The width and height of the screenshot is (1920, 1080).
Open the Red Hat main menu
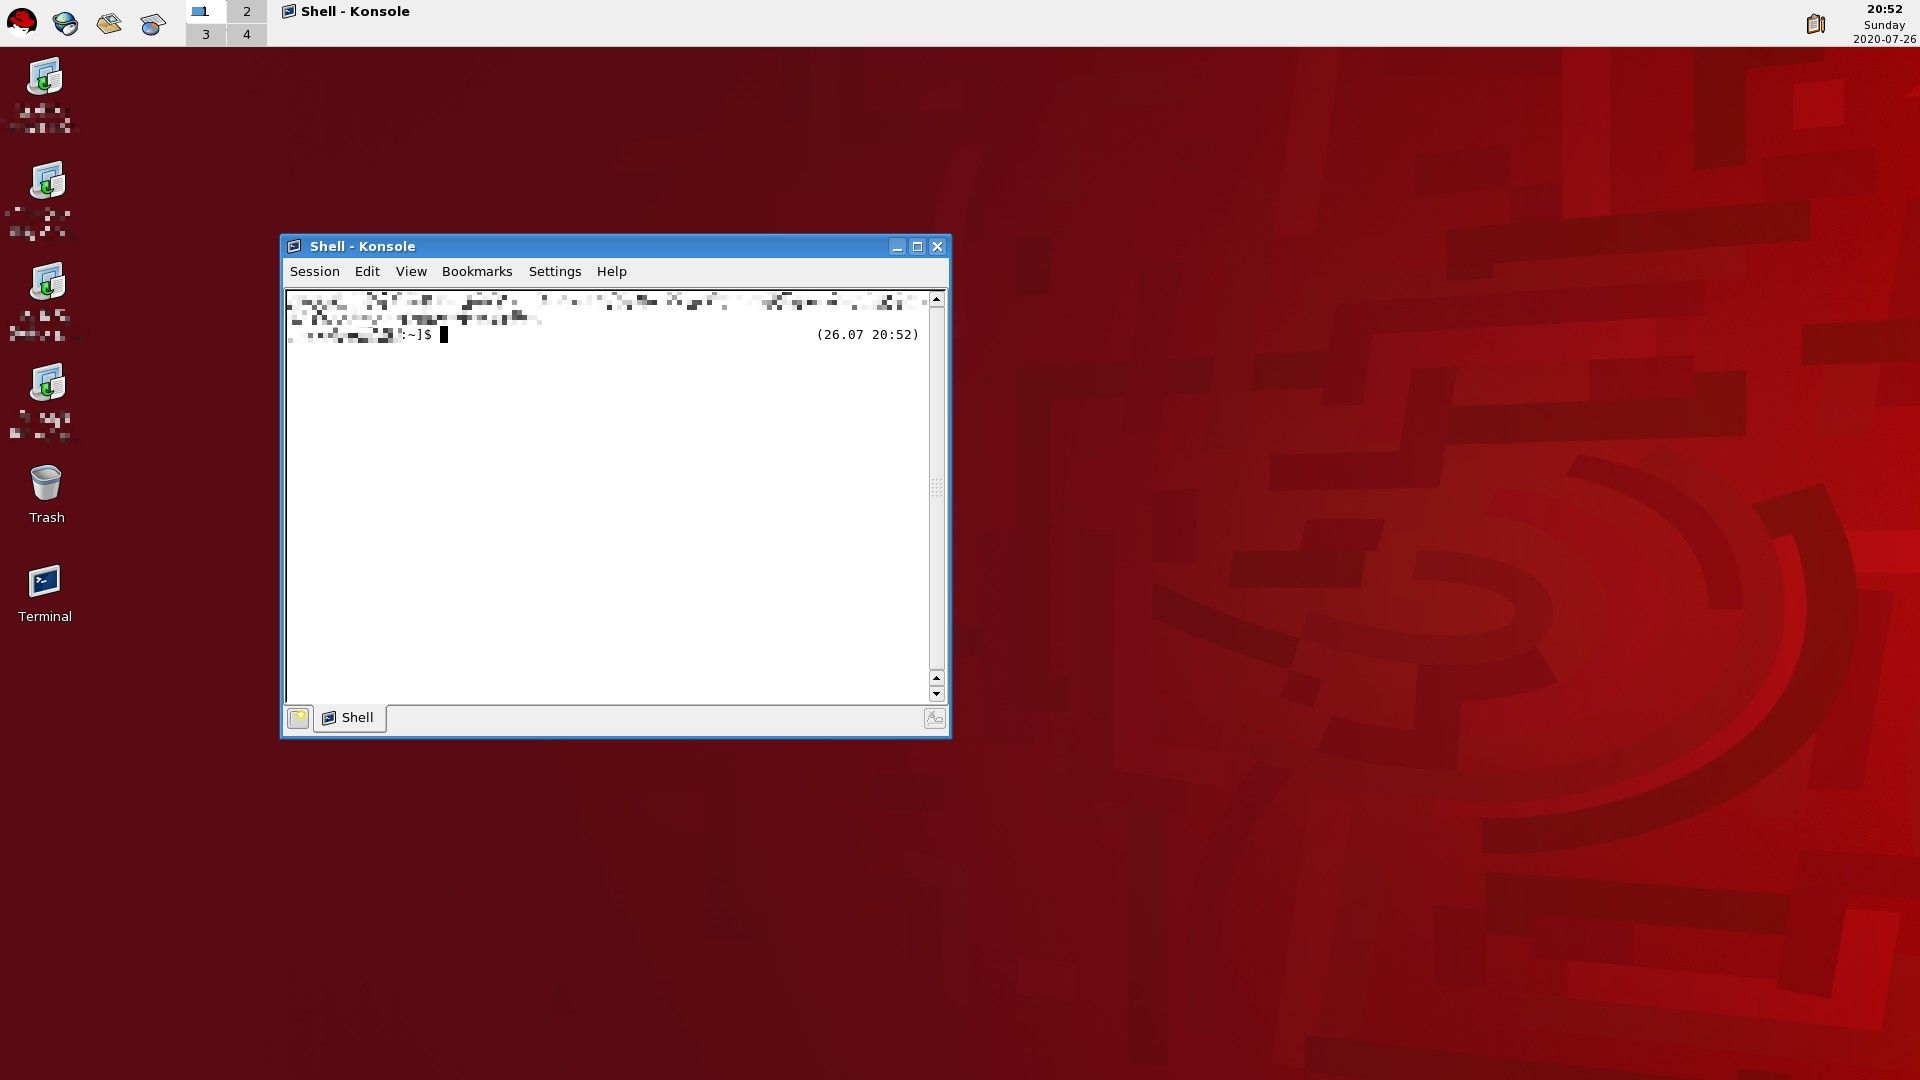coord(22,22)
